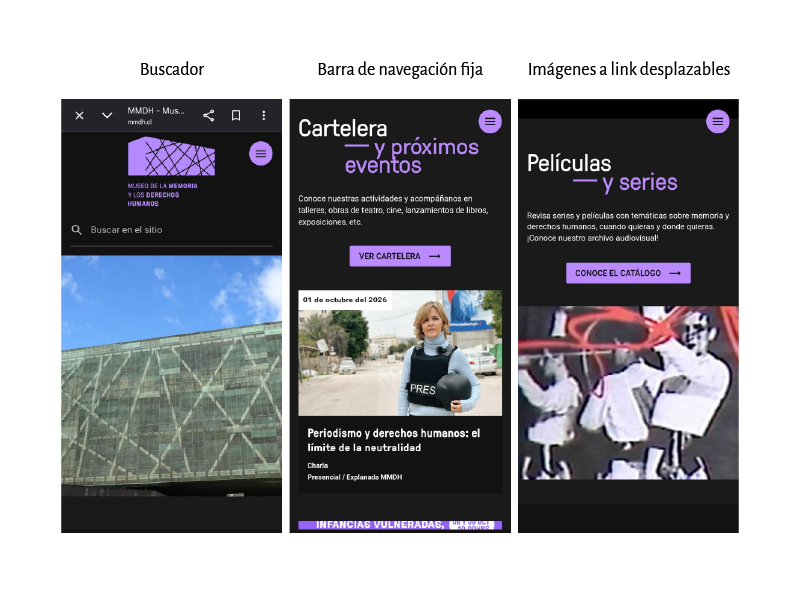Open hamburger menu beside the museum logo
Viewport: 800px width, 600px height.
(x=261, y=154)
